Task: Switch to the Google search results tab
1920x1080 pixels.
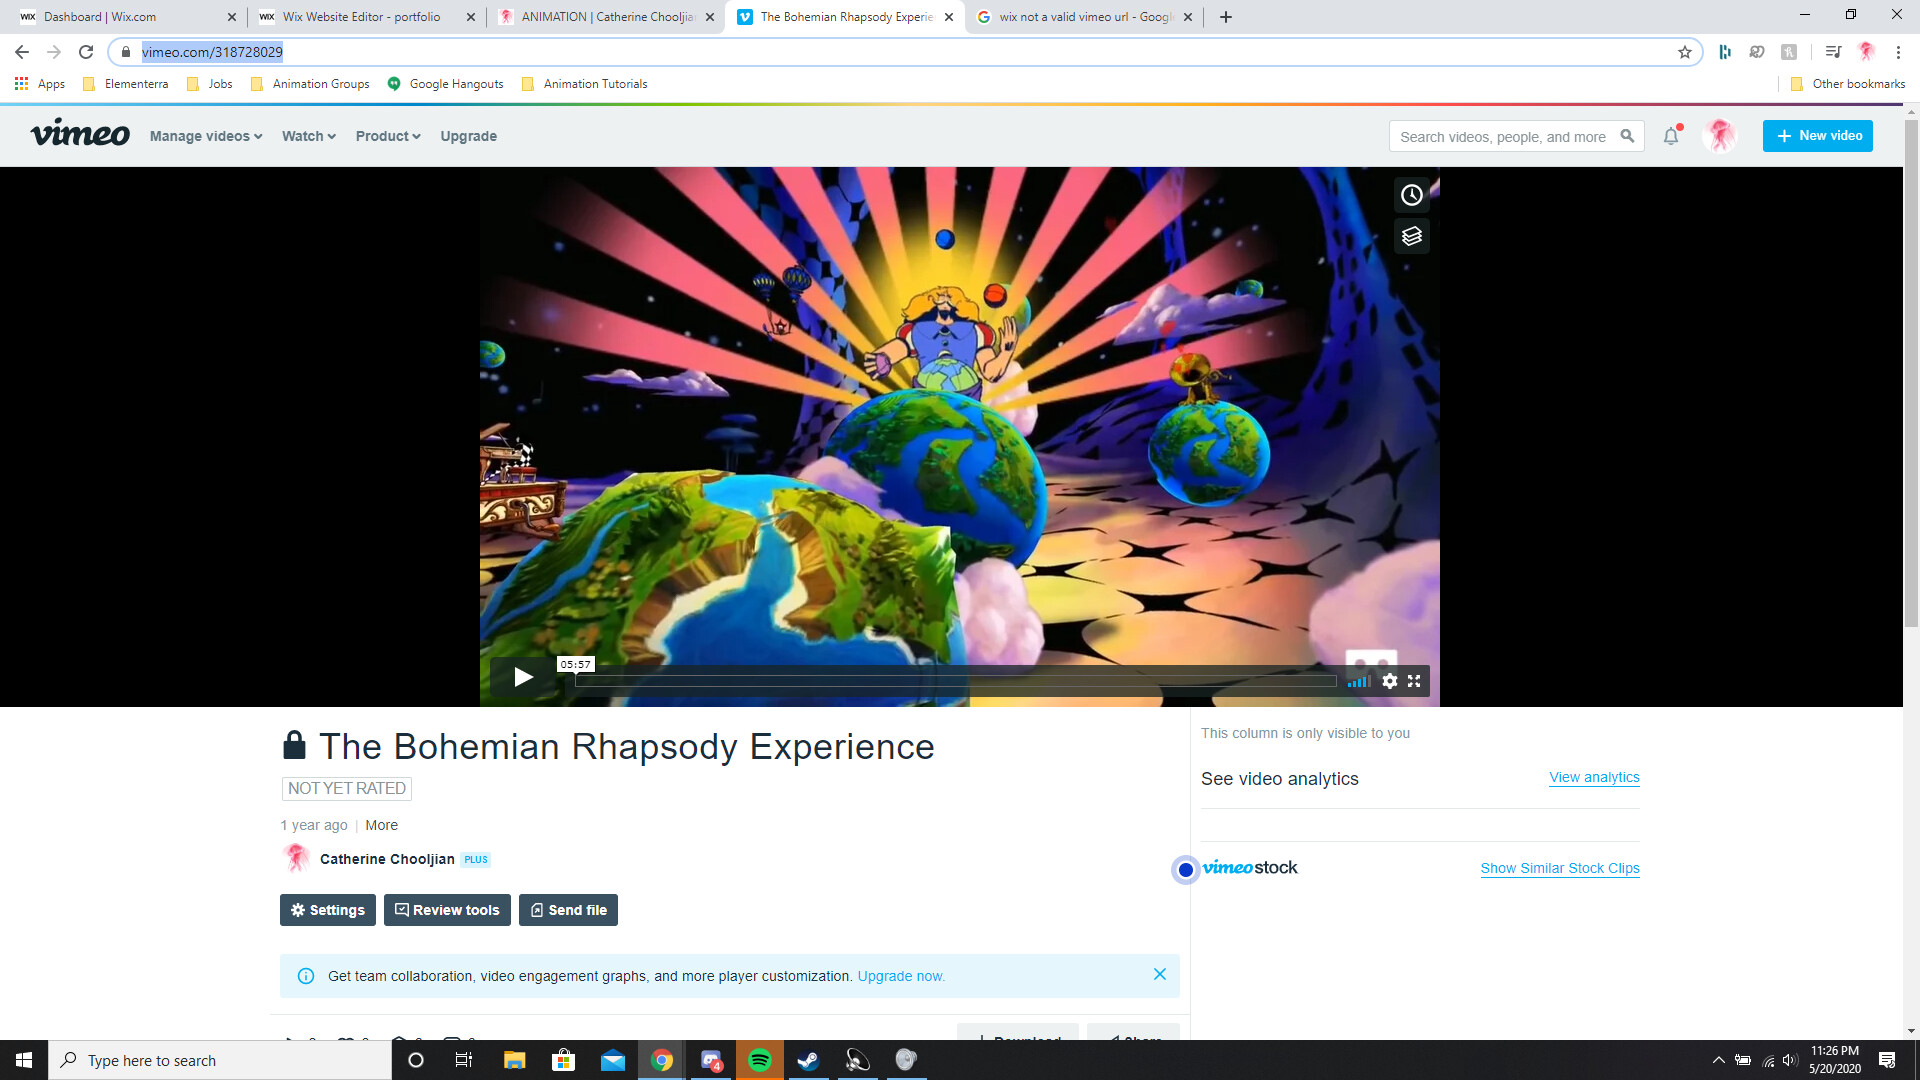Action: (x=1085, y=17)
